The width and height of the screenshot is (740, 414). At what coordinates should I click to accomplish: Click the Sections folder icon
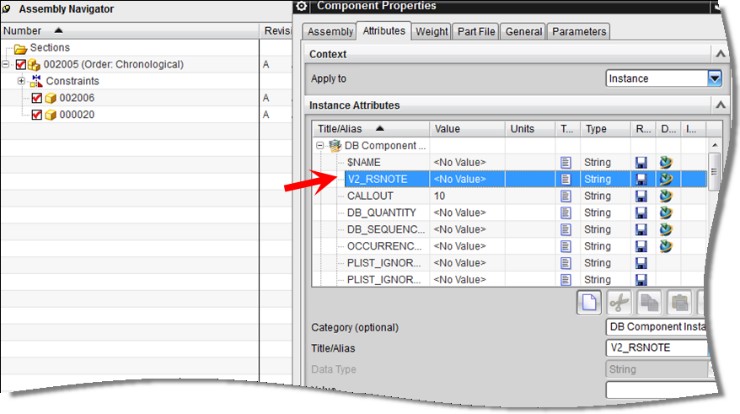click(19, 48)
